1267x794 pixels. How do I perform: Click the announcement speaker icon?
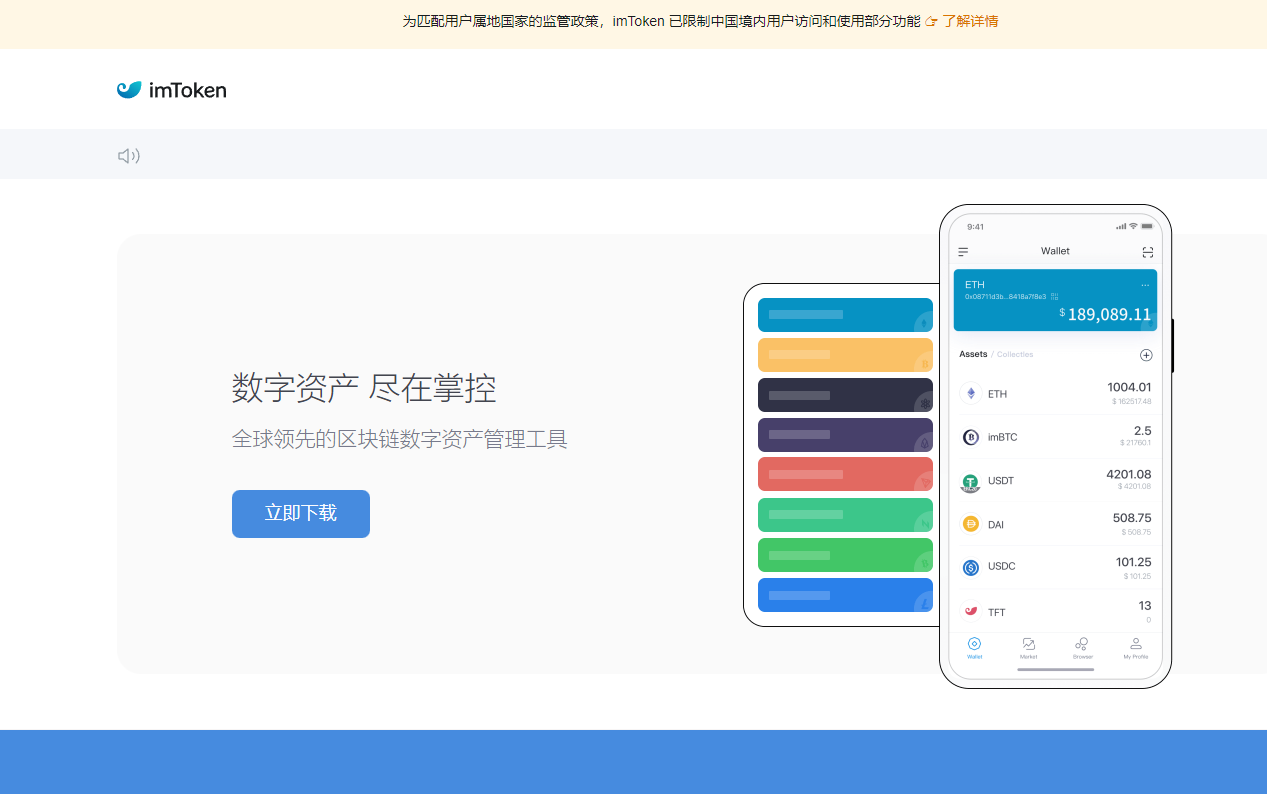[x=129, y=155]
